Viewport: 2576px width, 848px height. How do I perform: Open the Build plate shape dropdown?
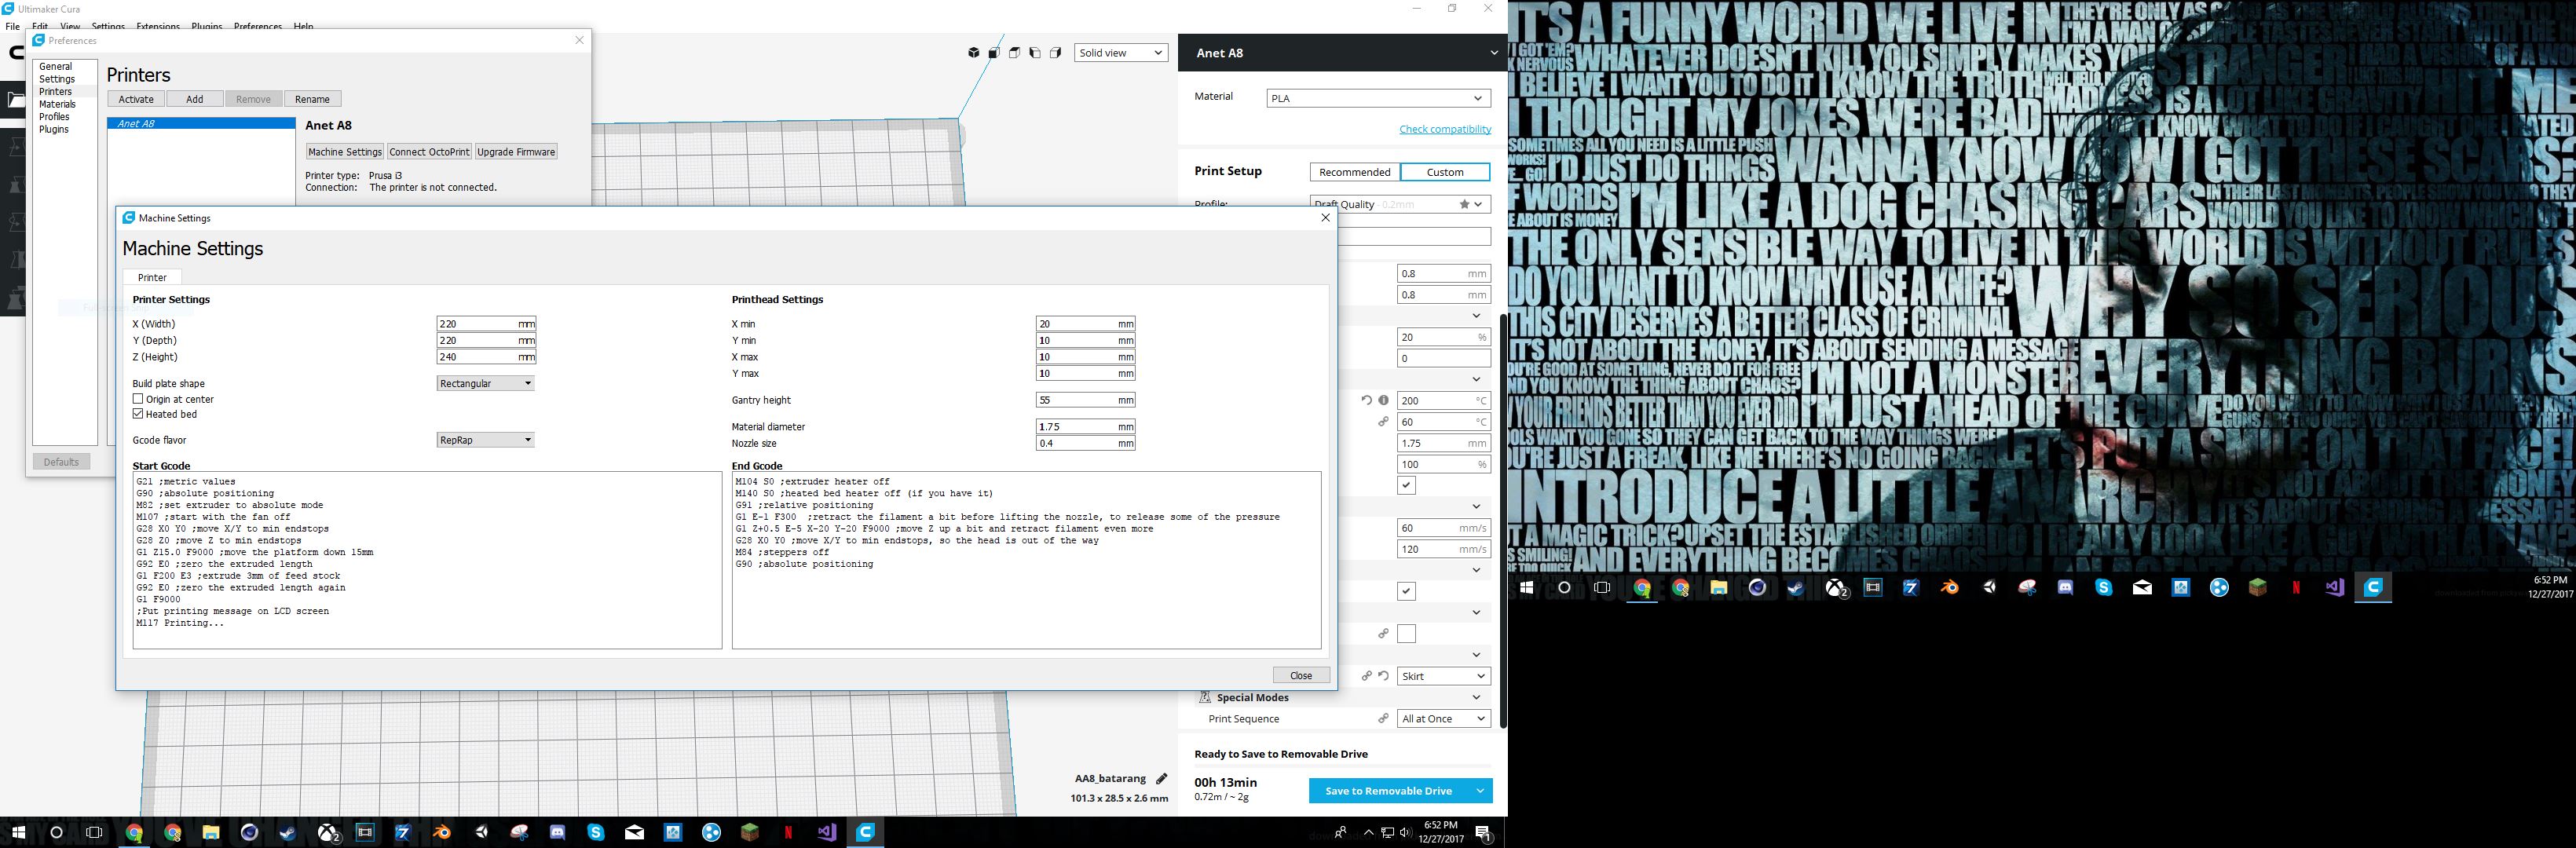tap(485, 383)
